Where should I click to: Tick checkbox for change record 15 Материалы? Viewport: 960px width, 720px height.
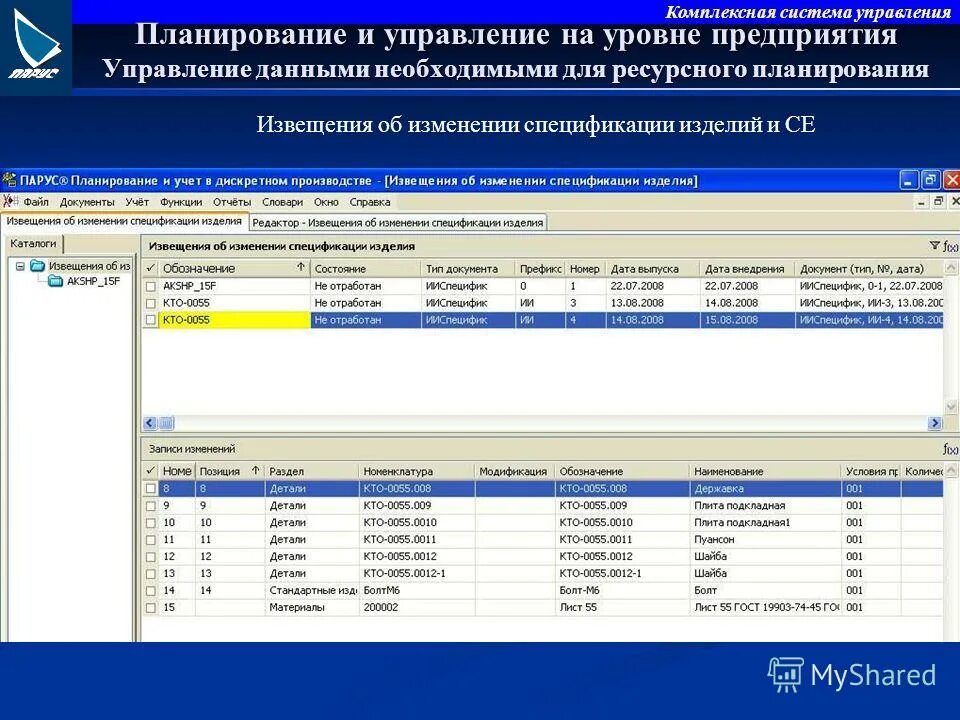pyautogui.click(x=151, y=608)
